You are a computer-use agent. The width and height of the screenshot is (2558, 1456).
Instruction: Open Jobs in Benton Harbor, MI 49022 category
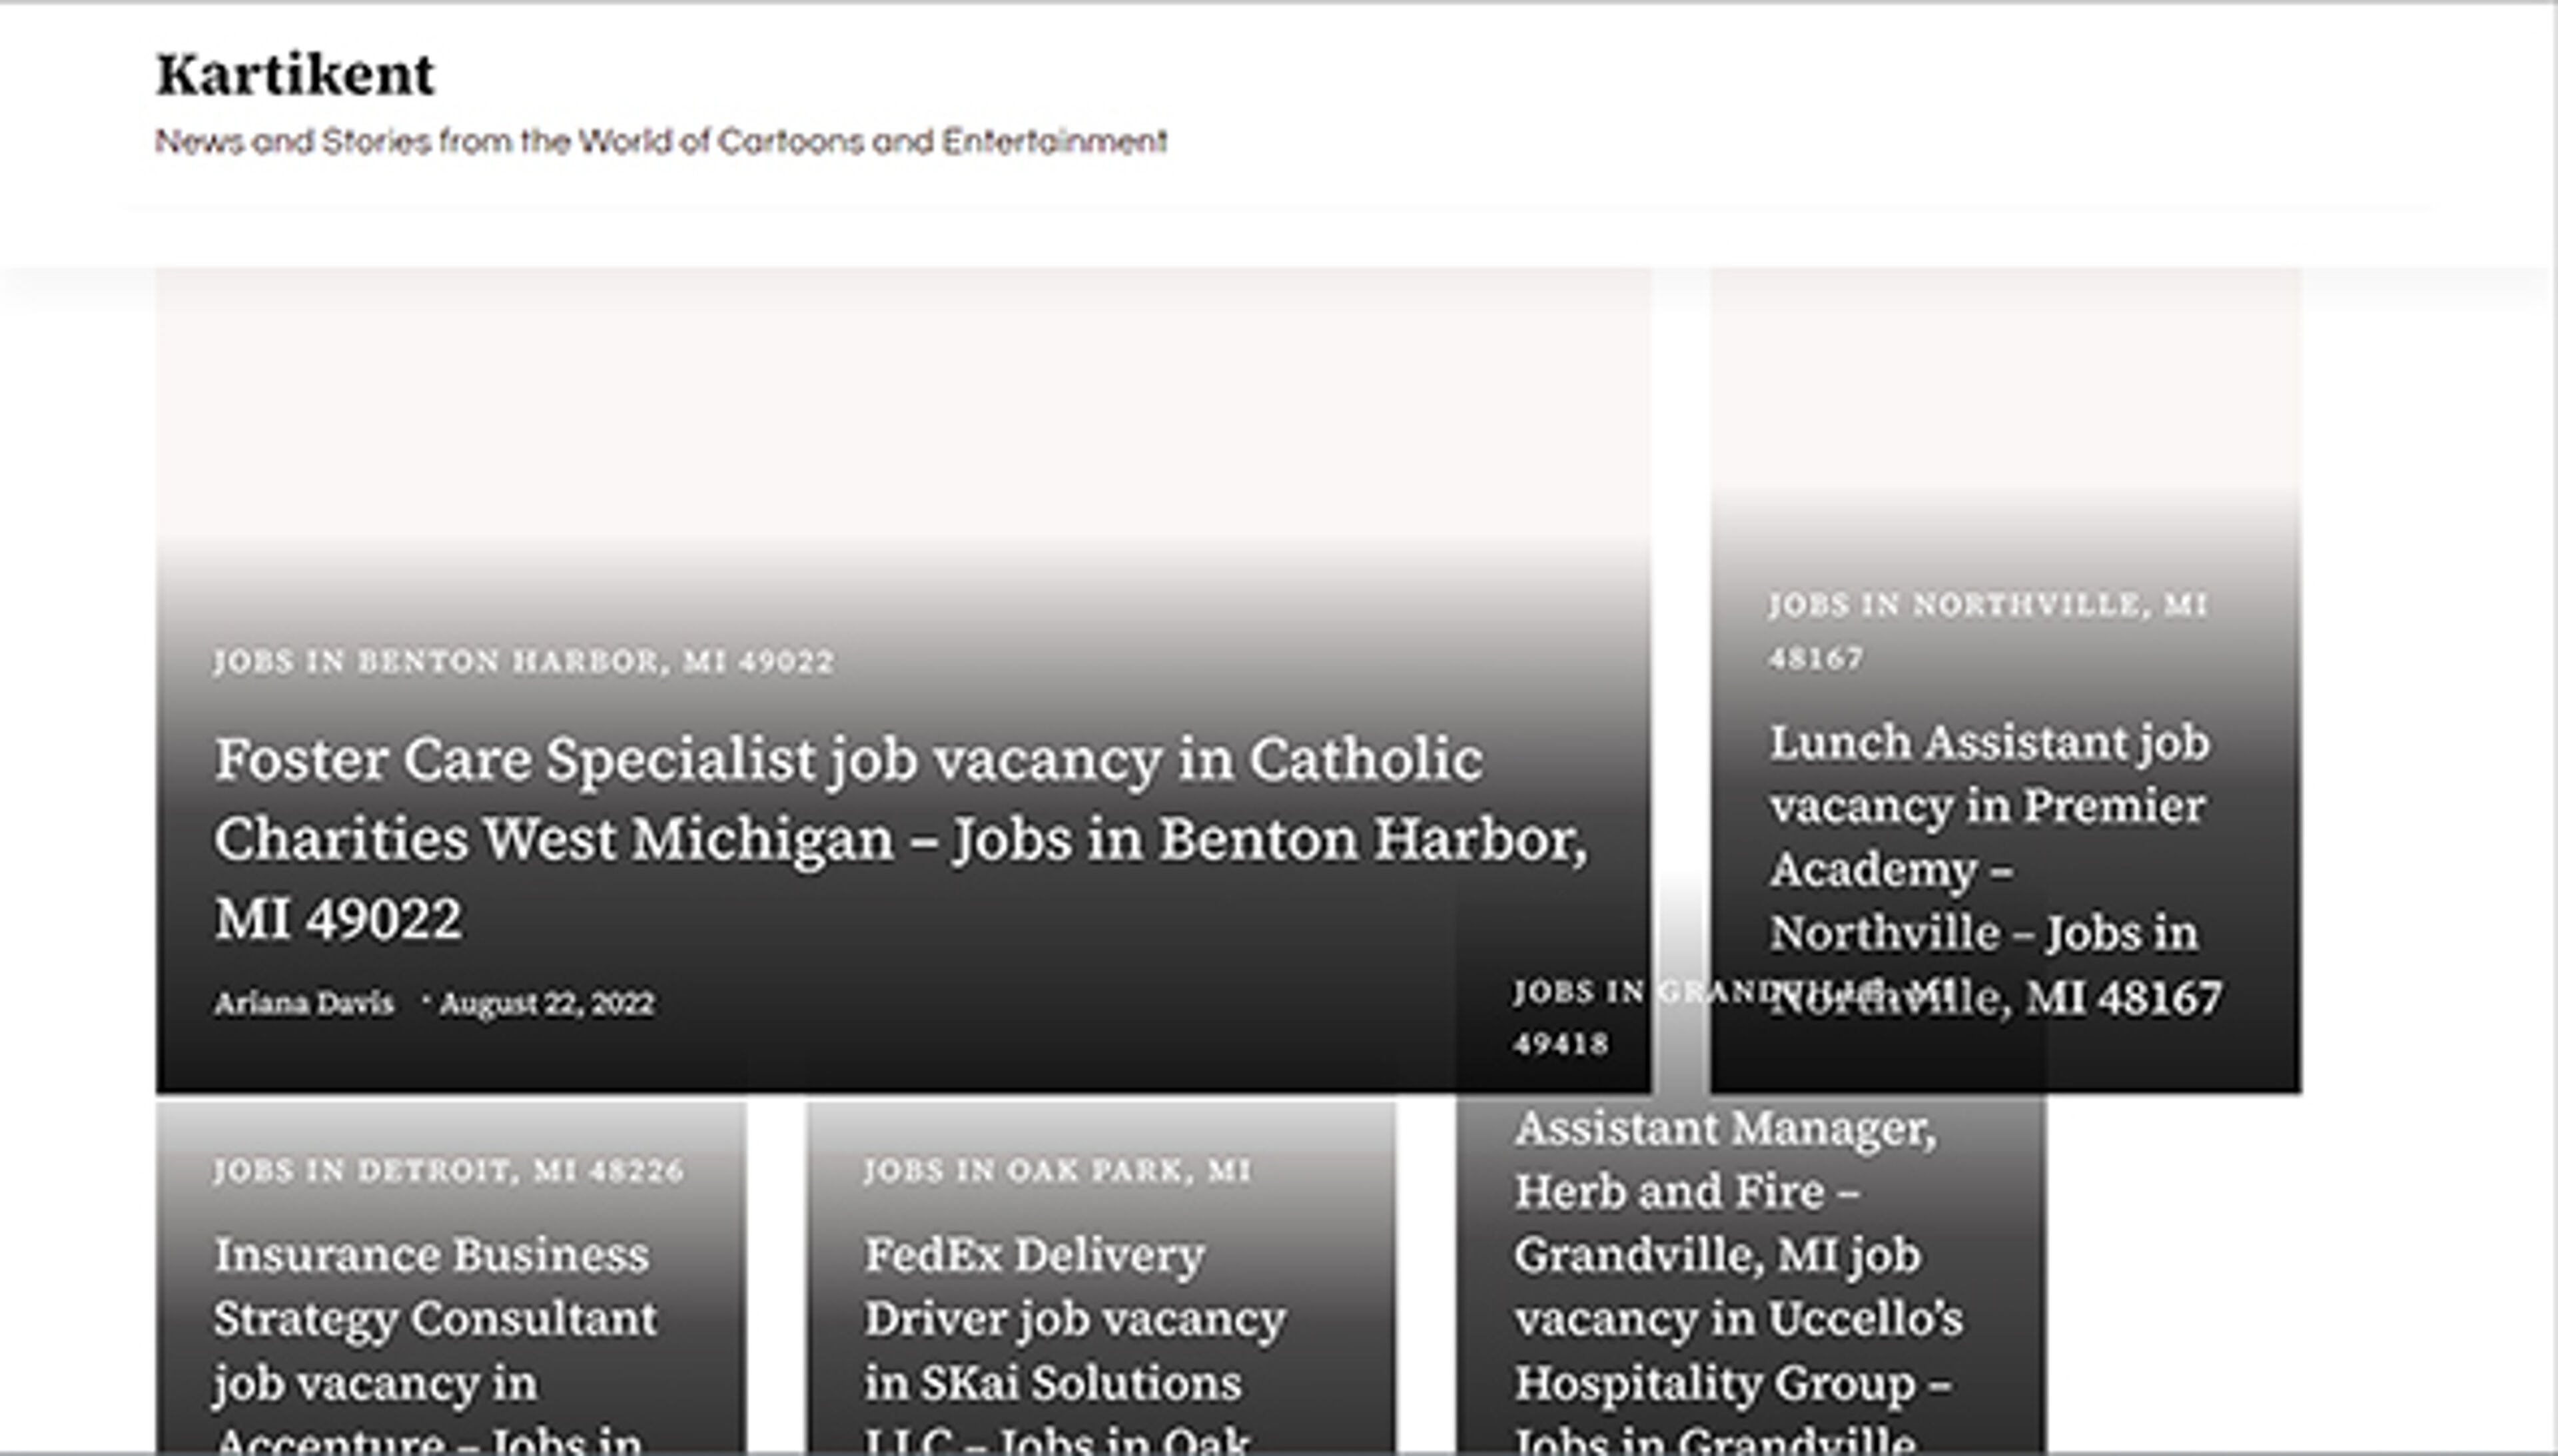coord(523,661)
